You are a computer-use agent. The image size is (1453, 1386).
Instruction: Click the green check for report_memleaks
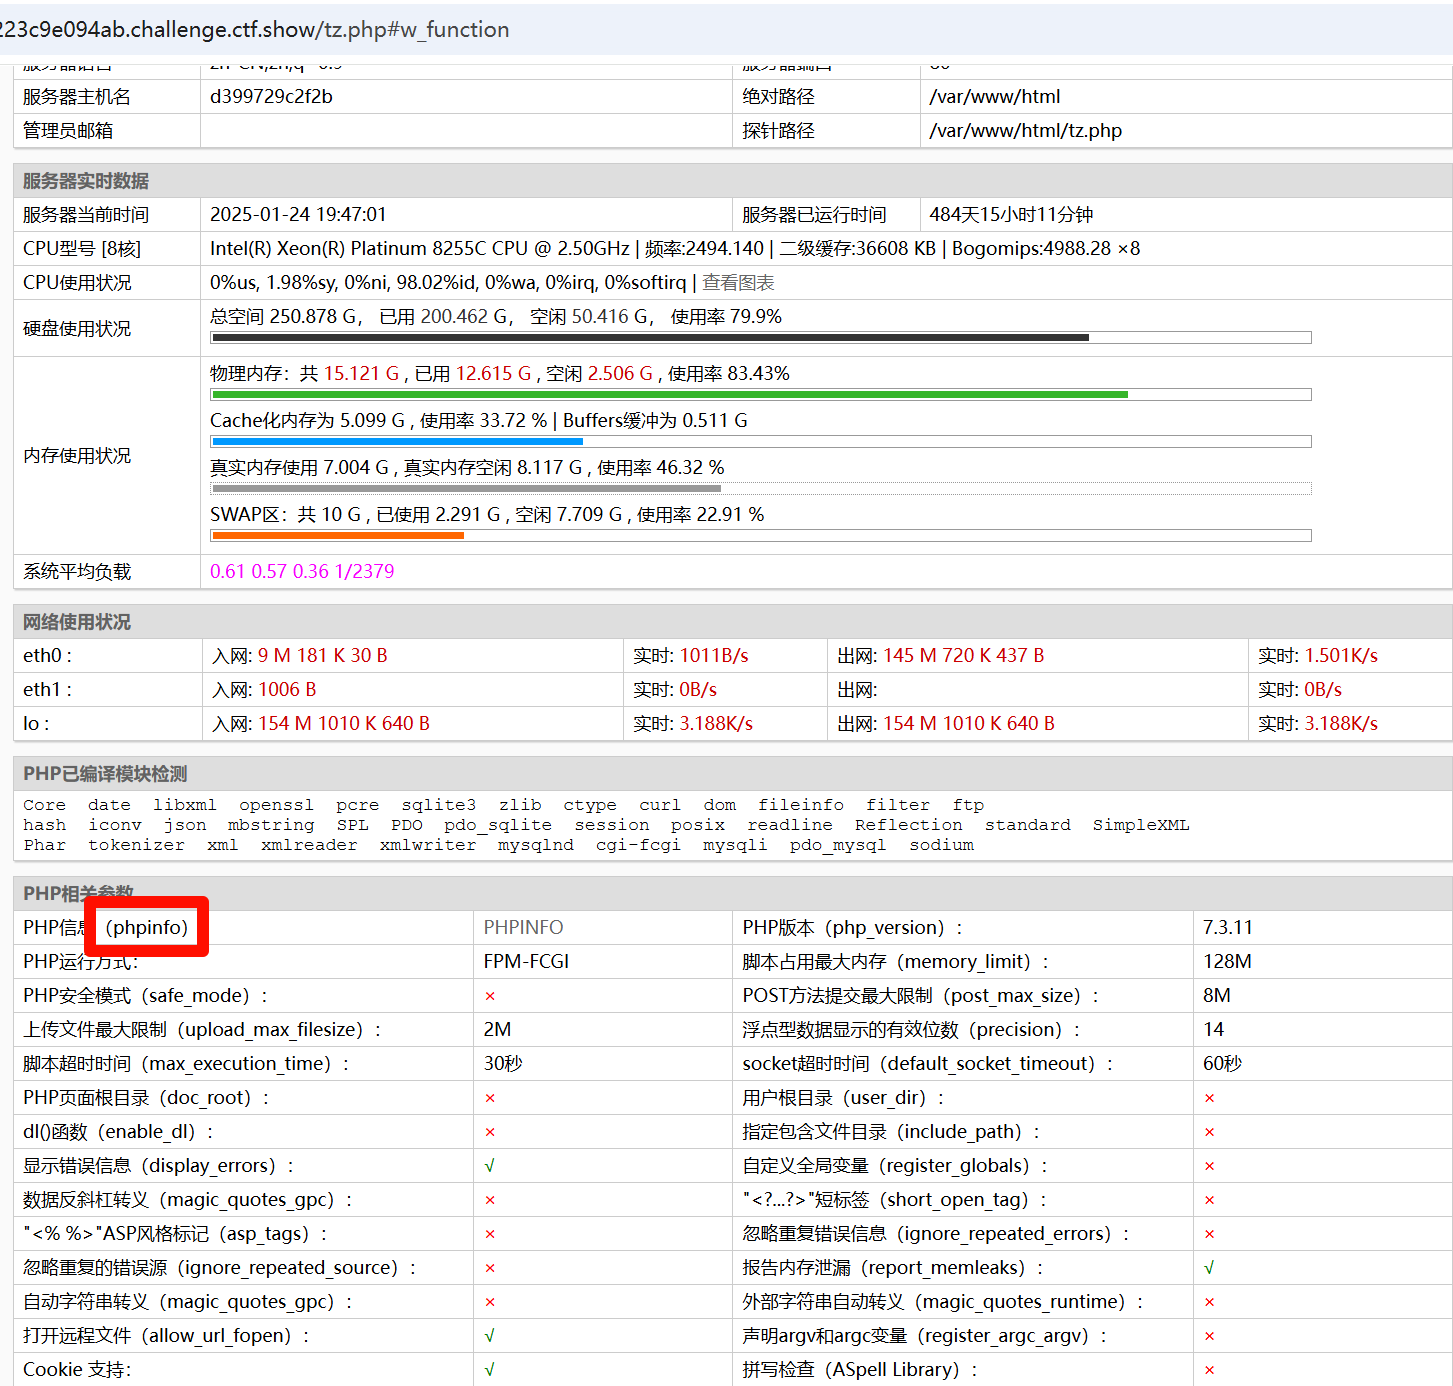(x=1209, y=1268)
